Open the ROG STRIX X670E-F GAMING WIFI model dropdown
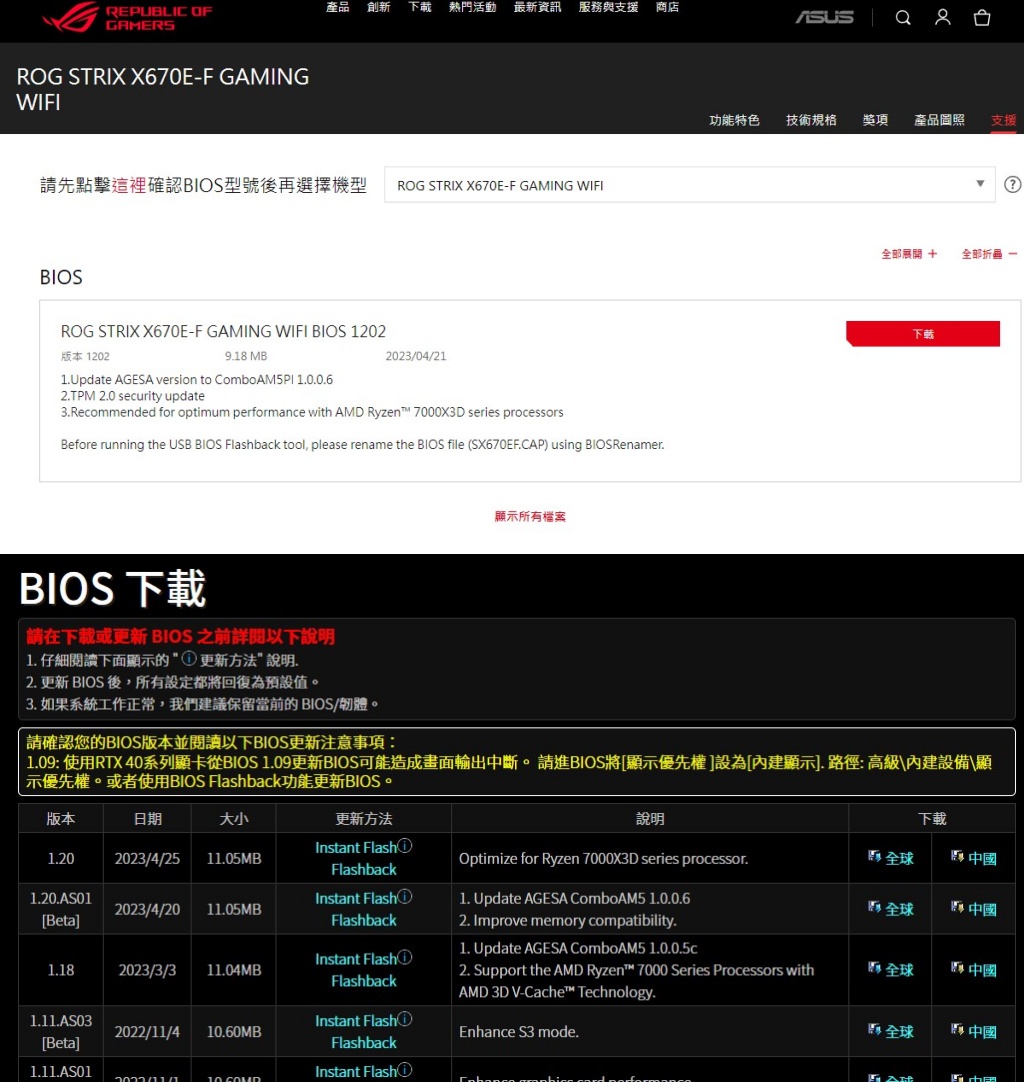This screenshot has width=1024, height=1082. coord(980,184)
